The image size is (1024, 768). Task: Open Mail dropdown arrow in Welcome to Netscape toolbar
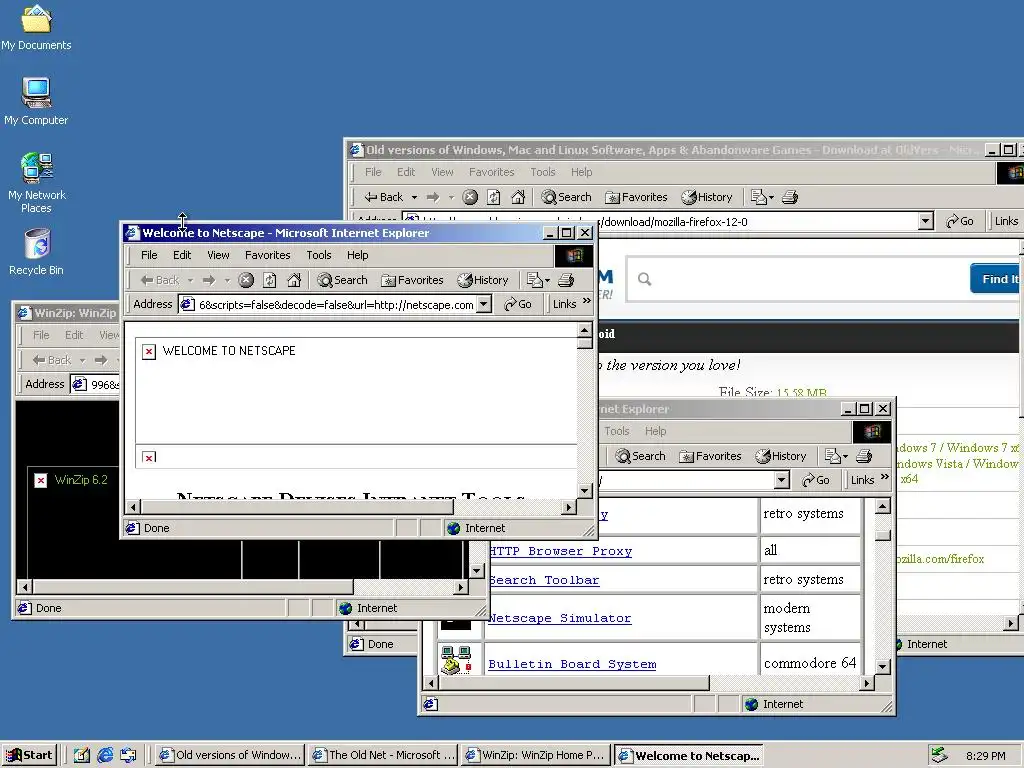547,280
